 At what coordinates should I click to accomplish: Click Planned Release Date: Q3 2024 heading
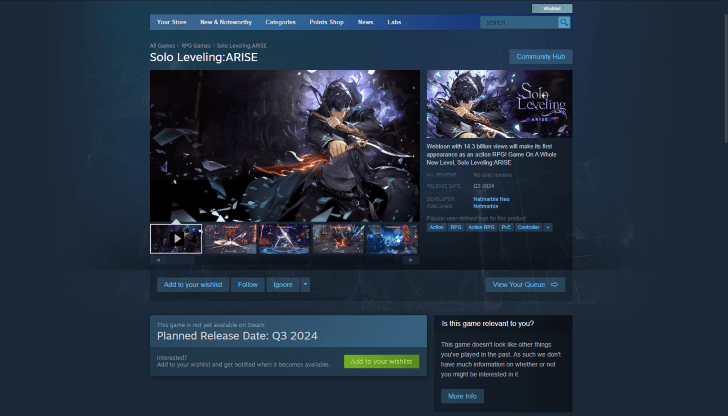[x=237, y=336]
